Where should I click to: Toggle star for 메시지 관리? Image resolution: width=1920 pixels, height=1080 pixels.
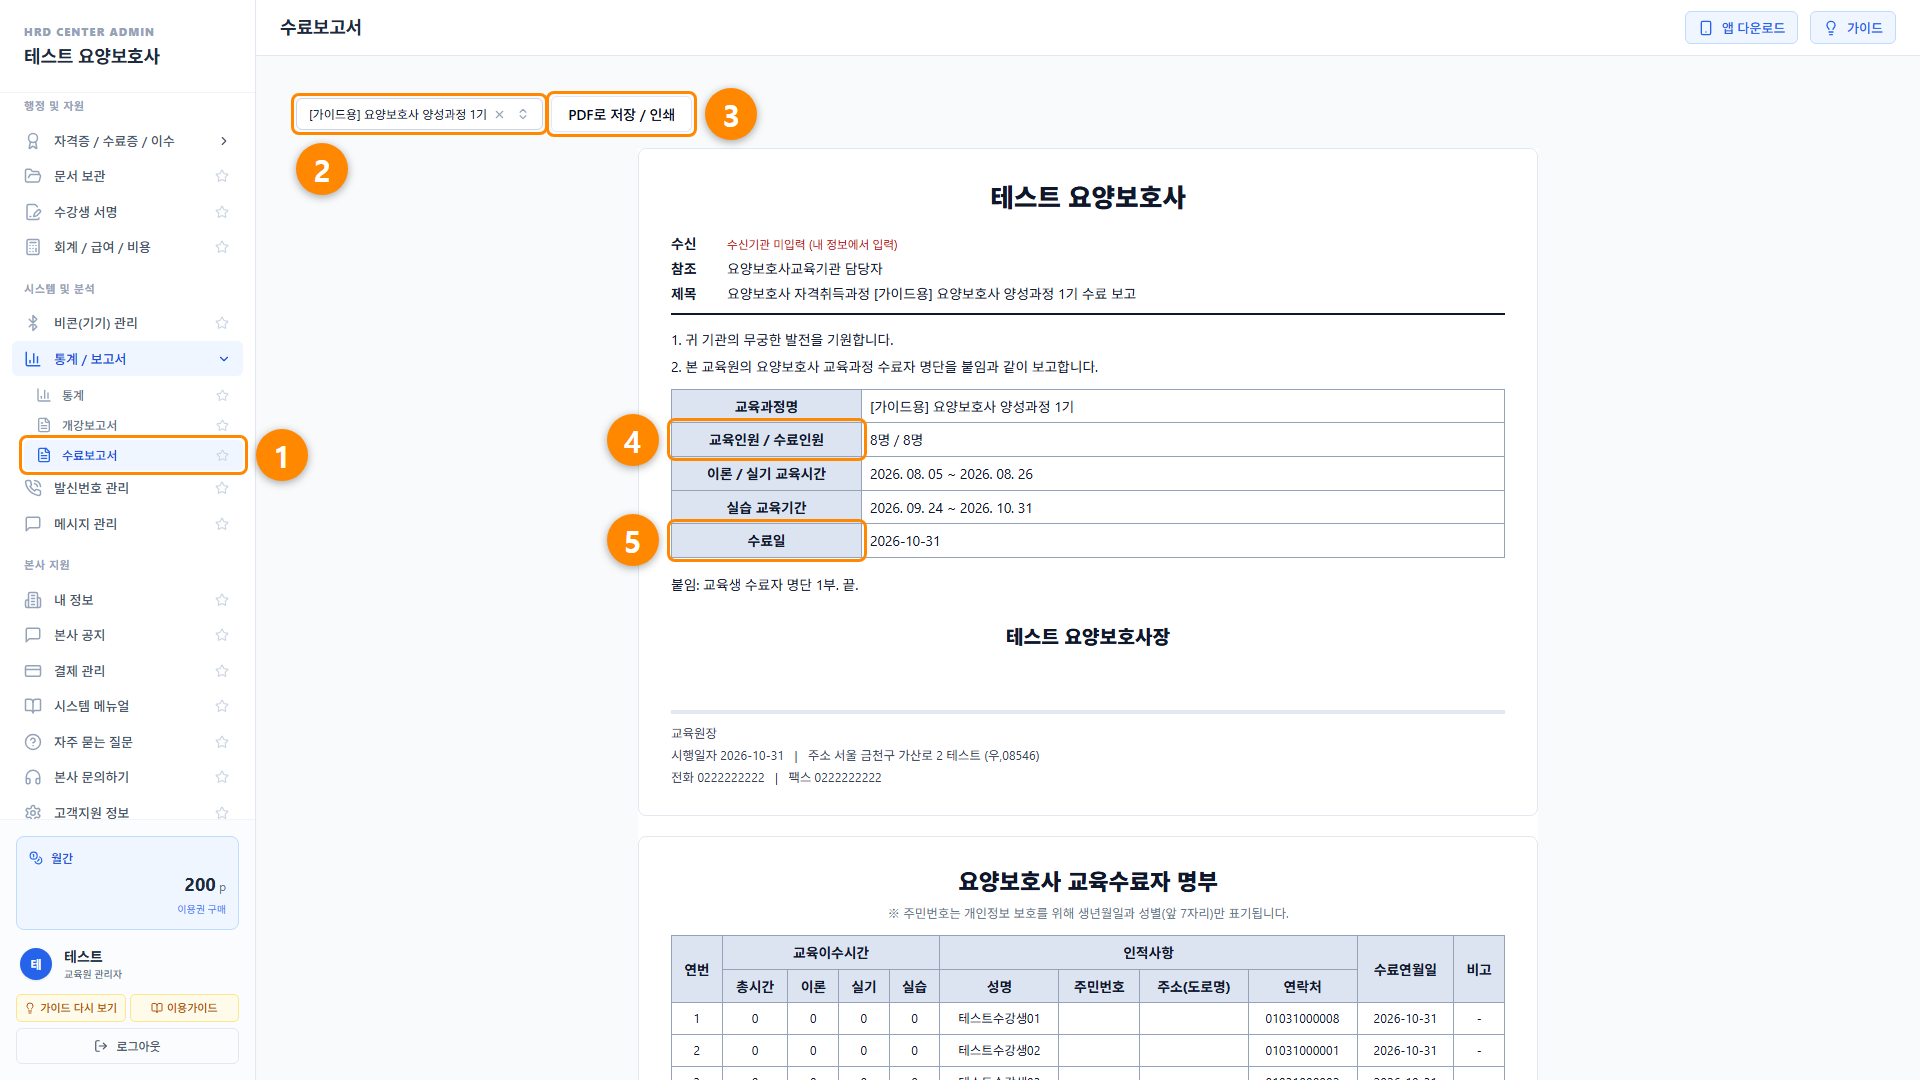(222, 524)
